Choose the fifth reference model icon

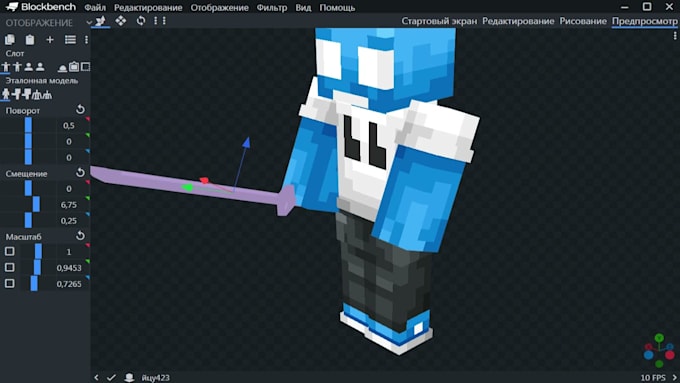[47, 94]
